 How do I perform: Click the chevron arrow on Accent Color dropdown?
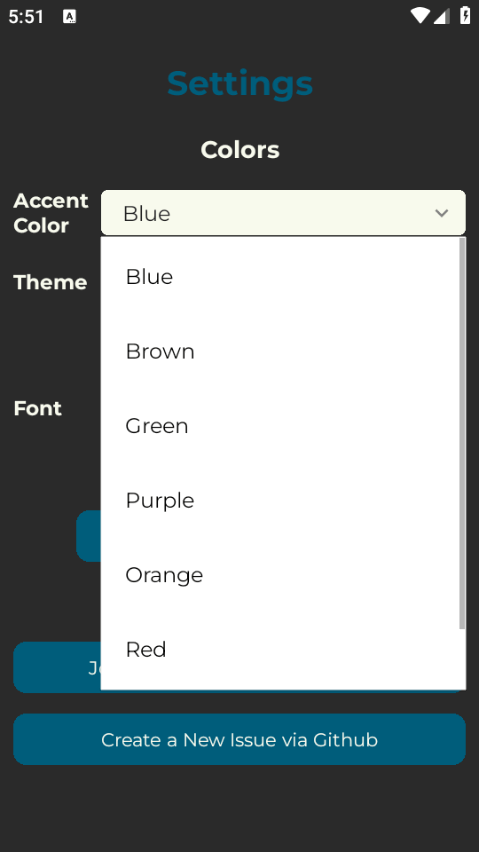click(442, 213)
